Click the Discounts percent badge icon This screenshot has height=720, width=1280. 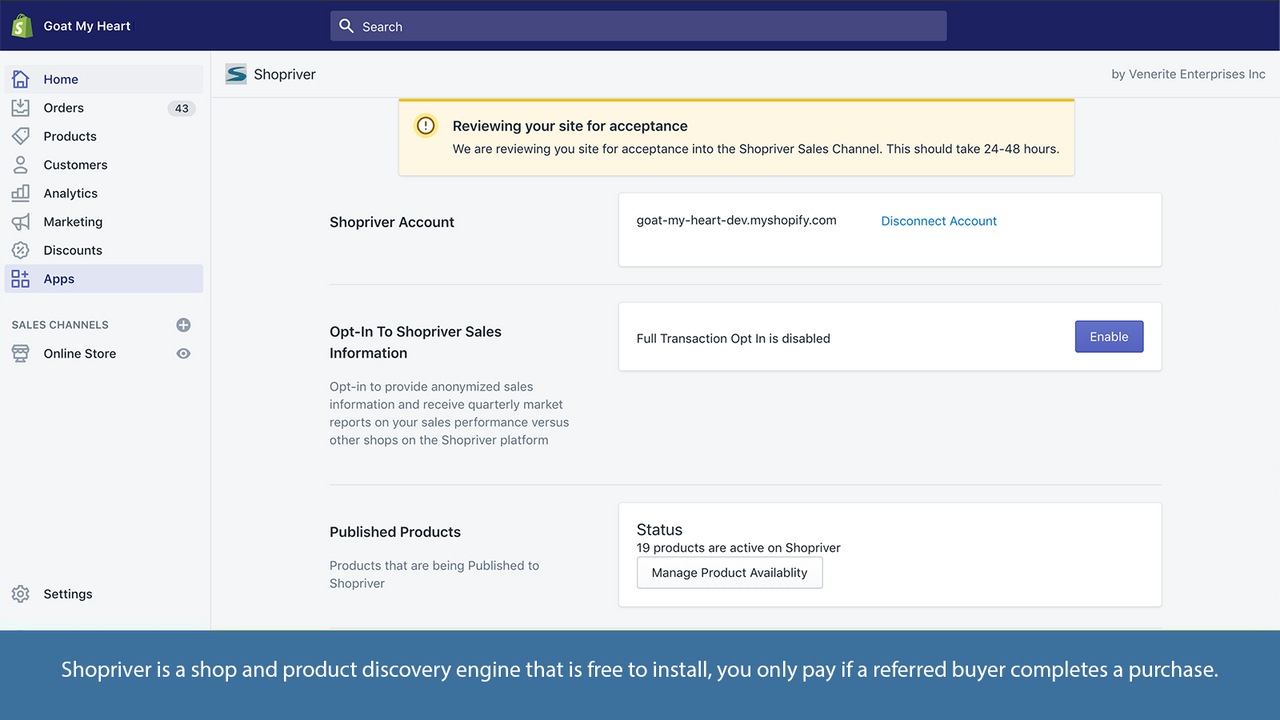(20, 250)
